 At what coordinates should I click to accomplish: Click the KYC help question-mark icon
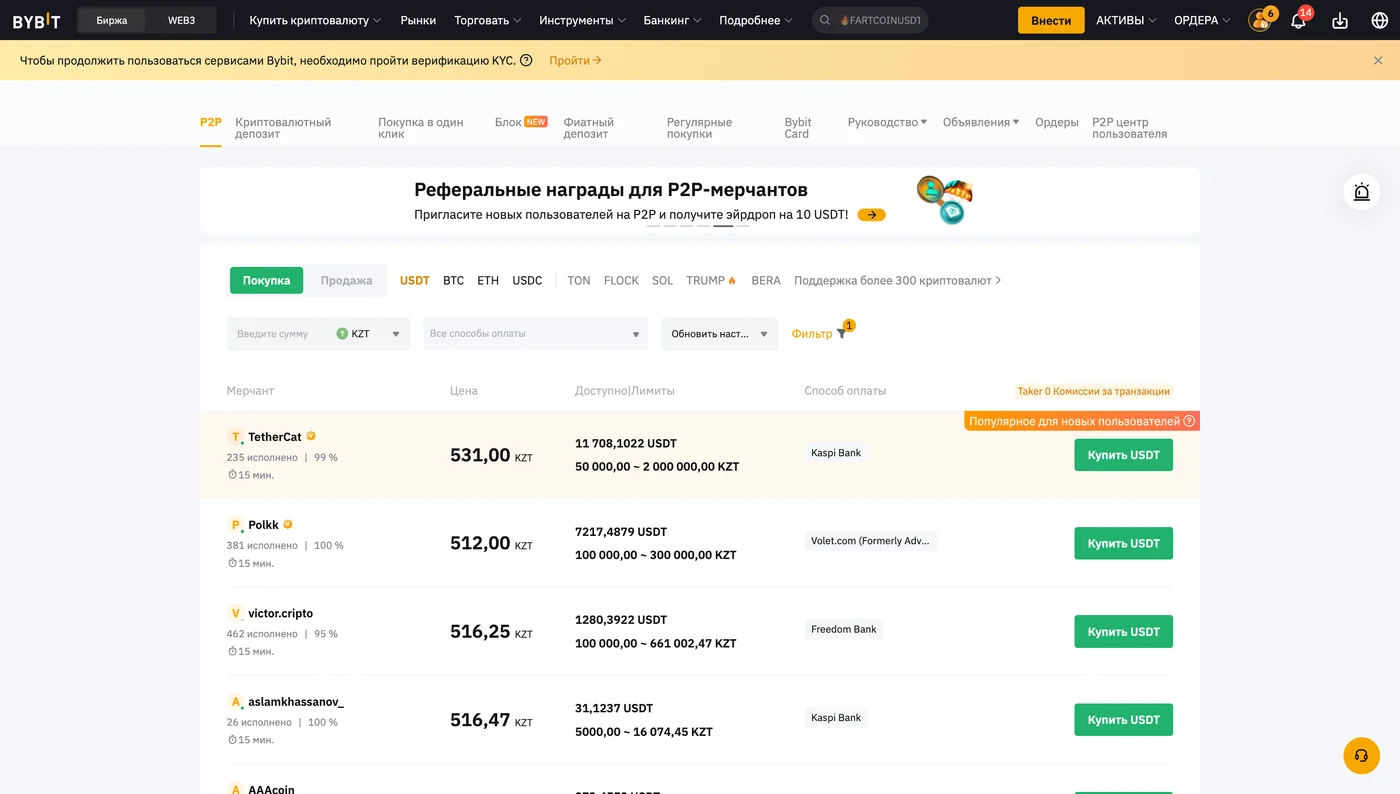(526, 60)
